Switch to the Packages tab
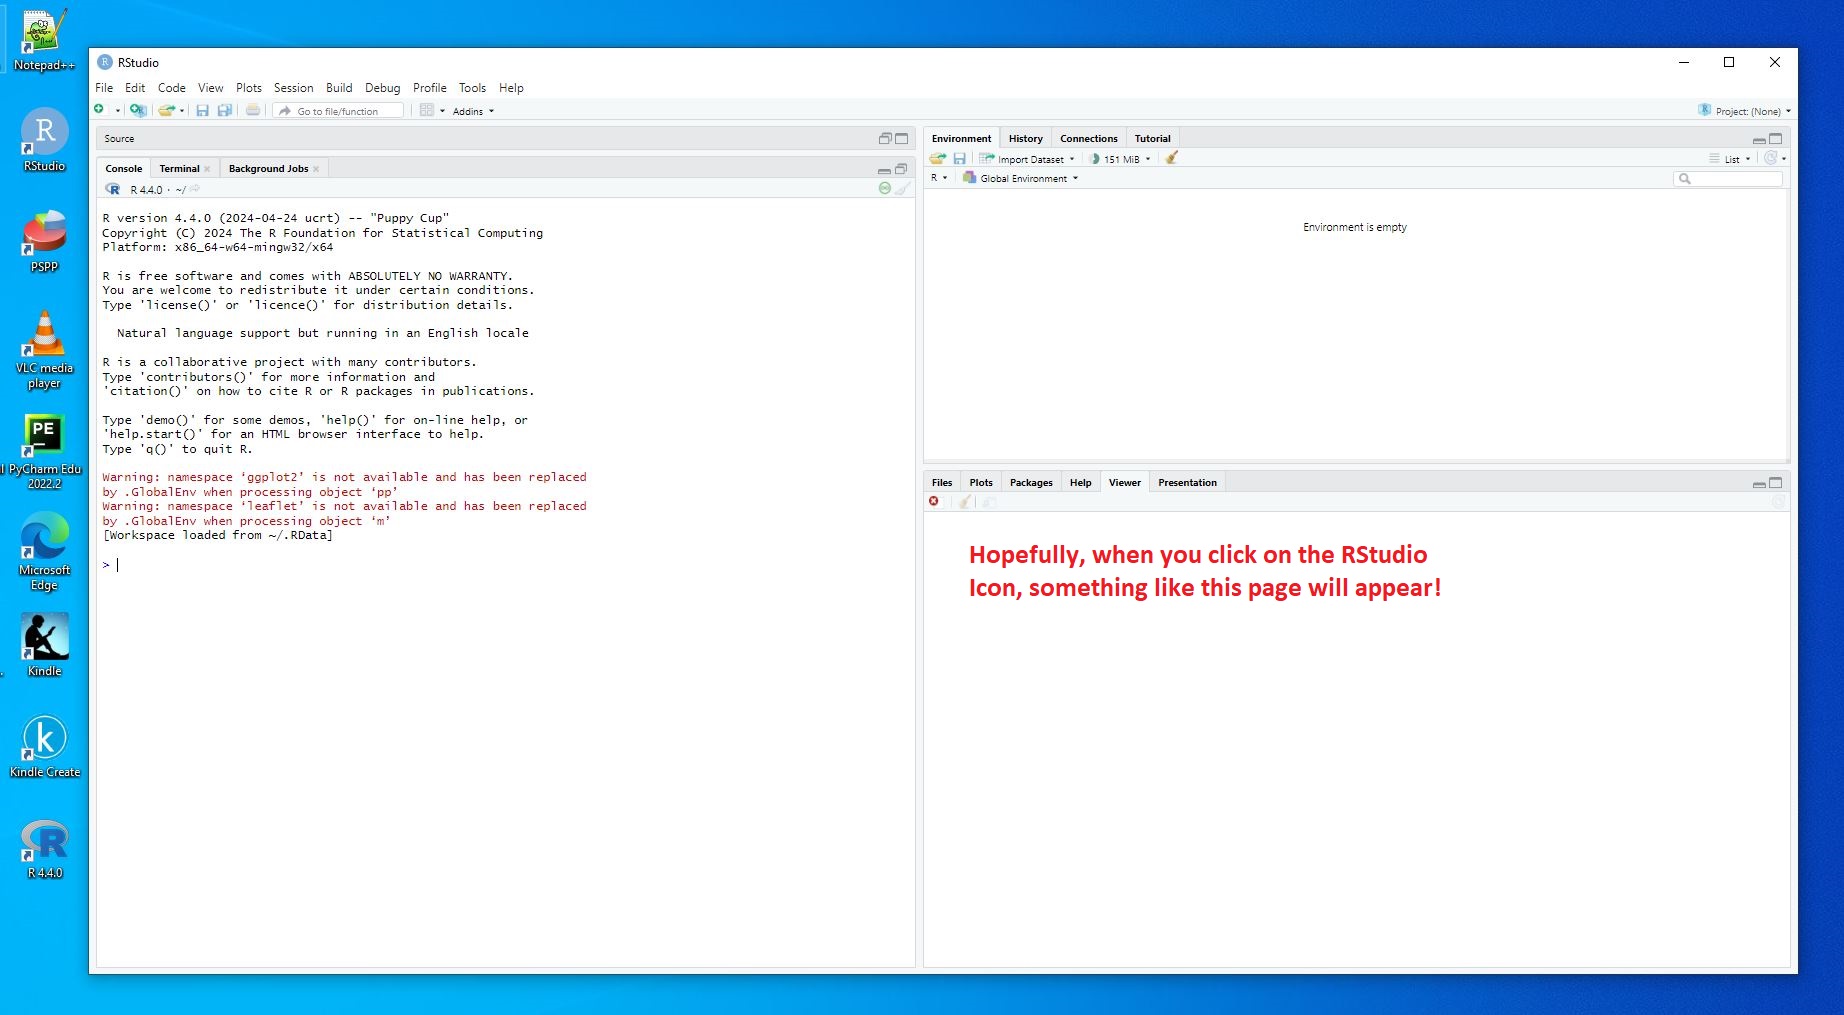1844x1015 pixels. pyautogui.click(x=1030, y=483)
